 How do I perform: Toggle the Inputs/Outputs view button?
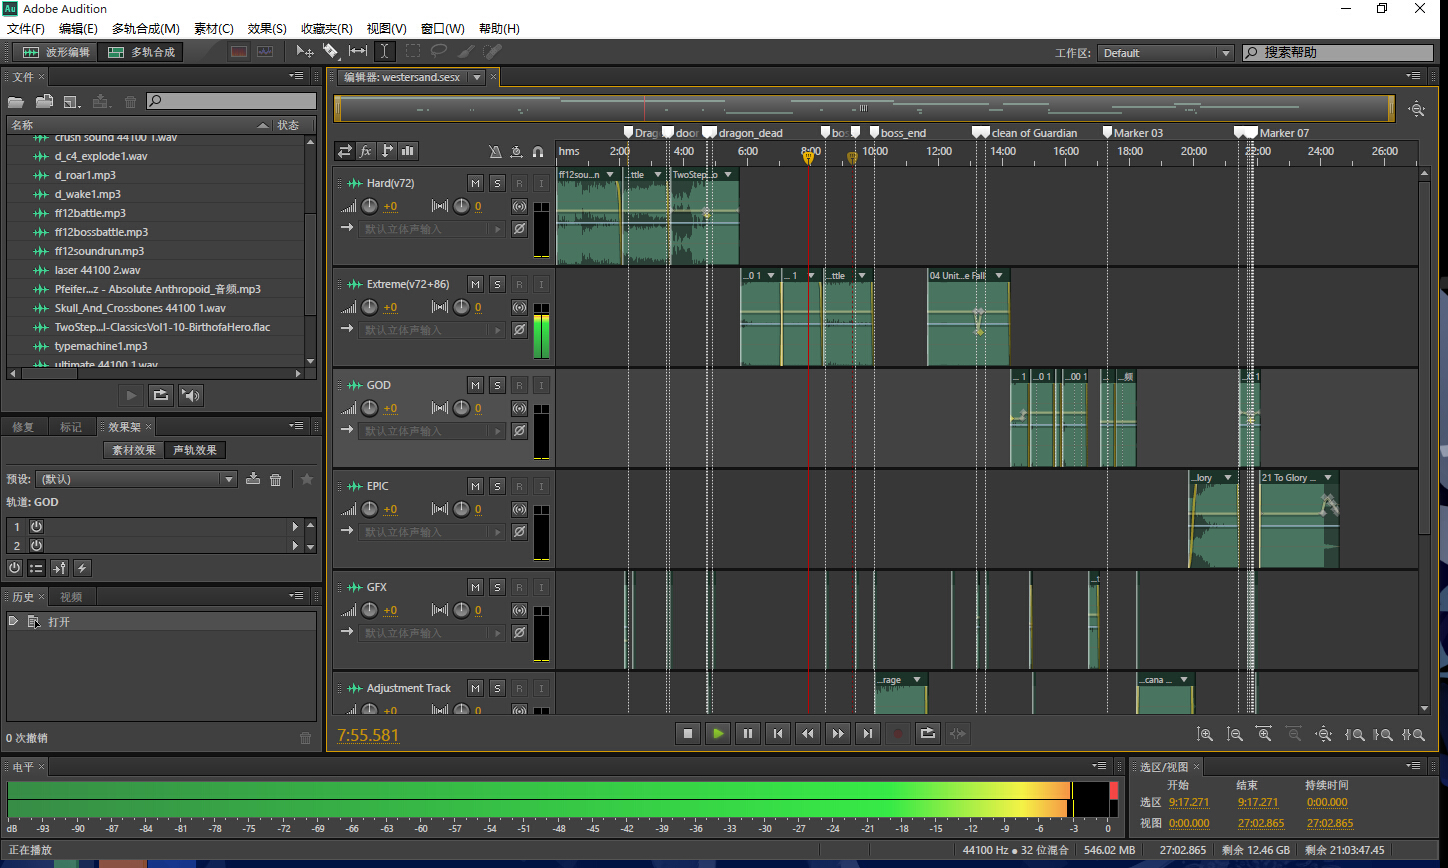[345, 151]
